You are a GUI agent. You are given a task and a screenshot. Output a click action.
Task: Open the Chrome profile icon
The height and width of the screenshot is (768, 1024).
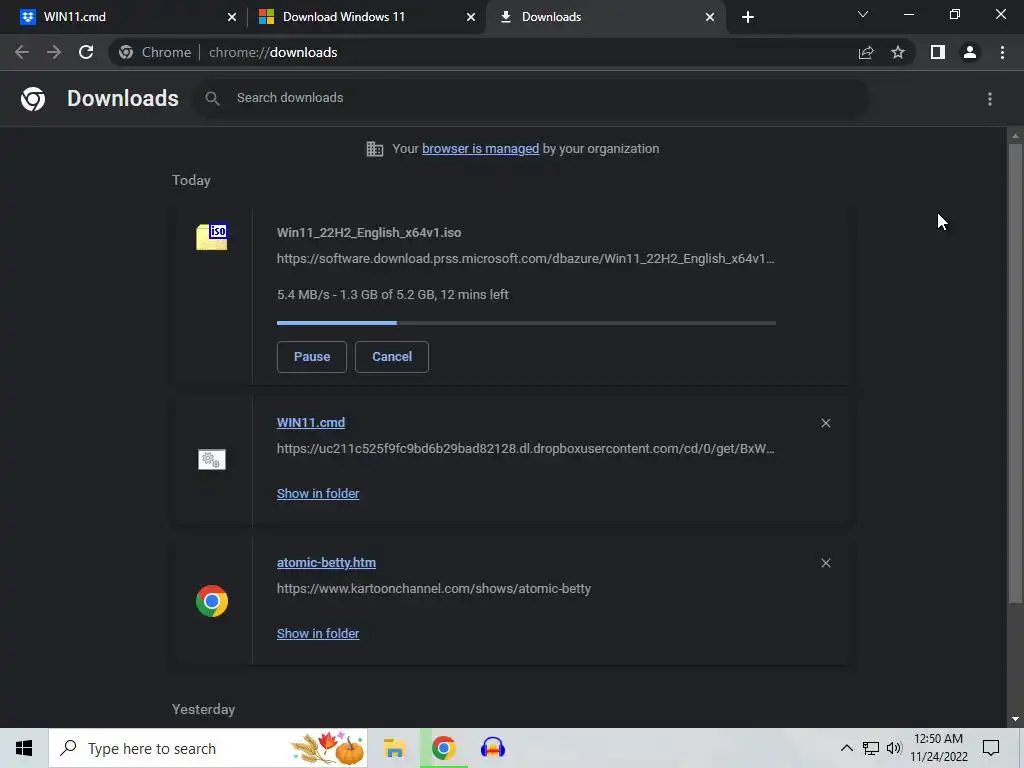970,52
